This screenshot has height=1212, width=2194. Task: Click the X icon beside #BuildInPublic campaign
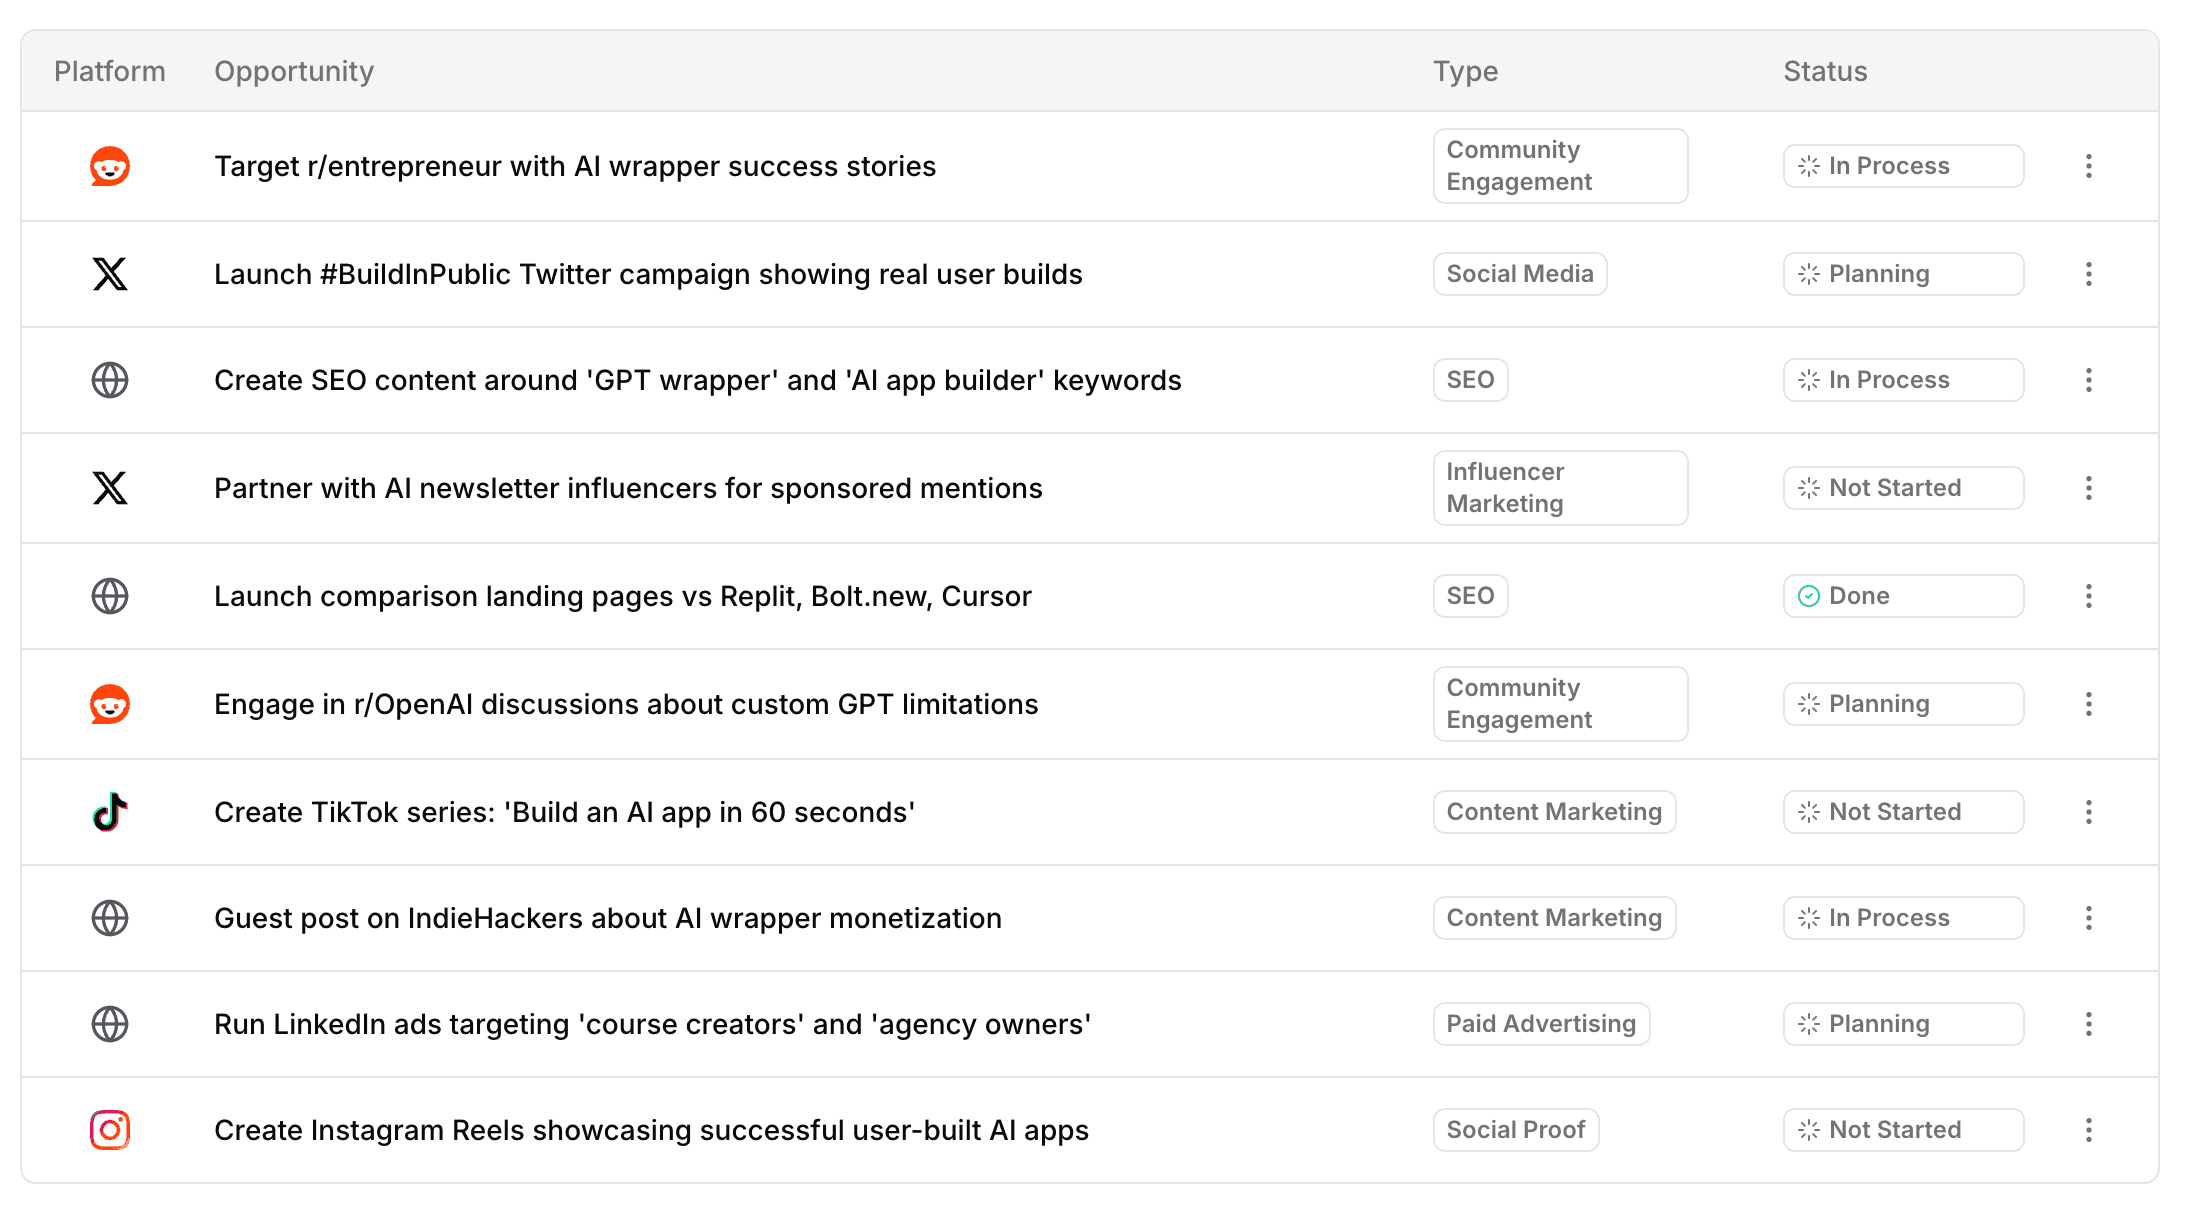(x=110, y=274)
